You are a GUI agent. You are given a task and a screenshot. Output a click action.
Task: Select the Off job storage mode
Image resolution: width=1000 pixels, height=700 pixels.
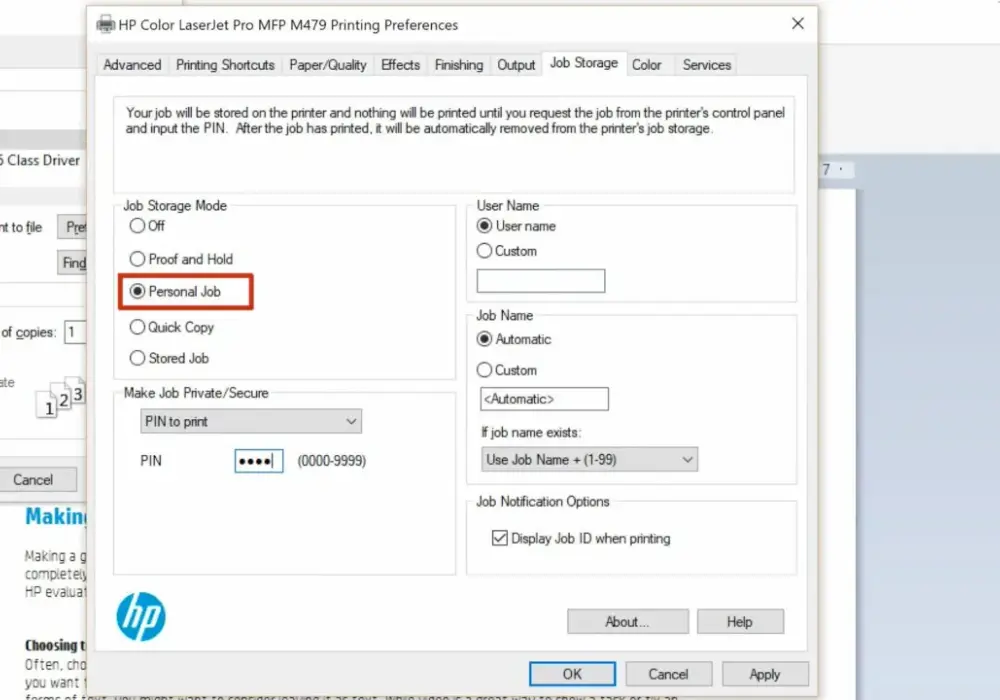[147, 226]
